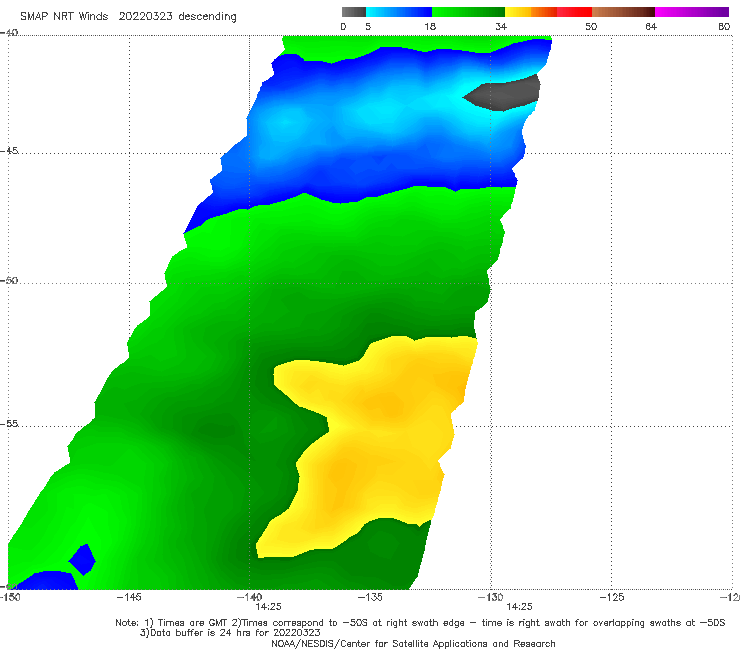Click the '18' color bar label
The height and width of the screenshot is (650, 740).
pyautogui.click(x=430, y=26)
